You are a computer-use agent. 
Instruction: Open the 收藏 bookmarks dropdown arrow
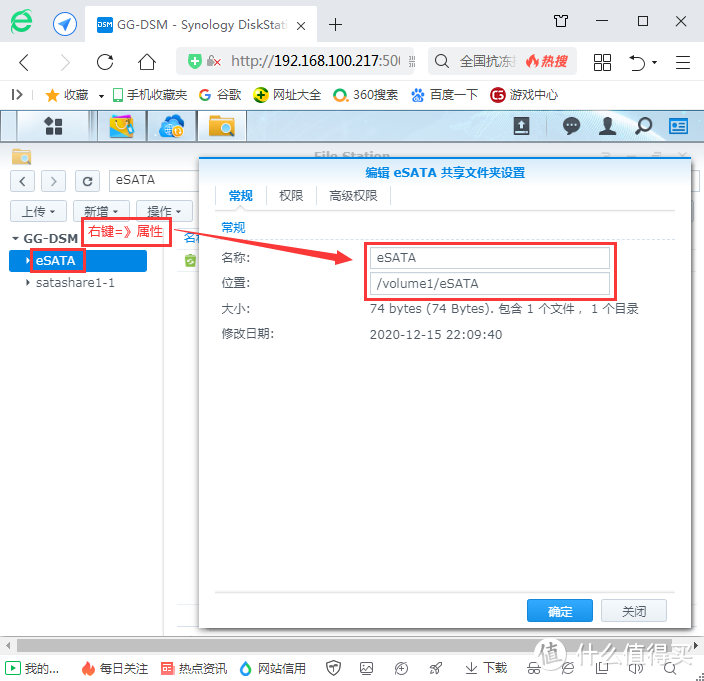[x=101, y=96]
